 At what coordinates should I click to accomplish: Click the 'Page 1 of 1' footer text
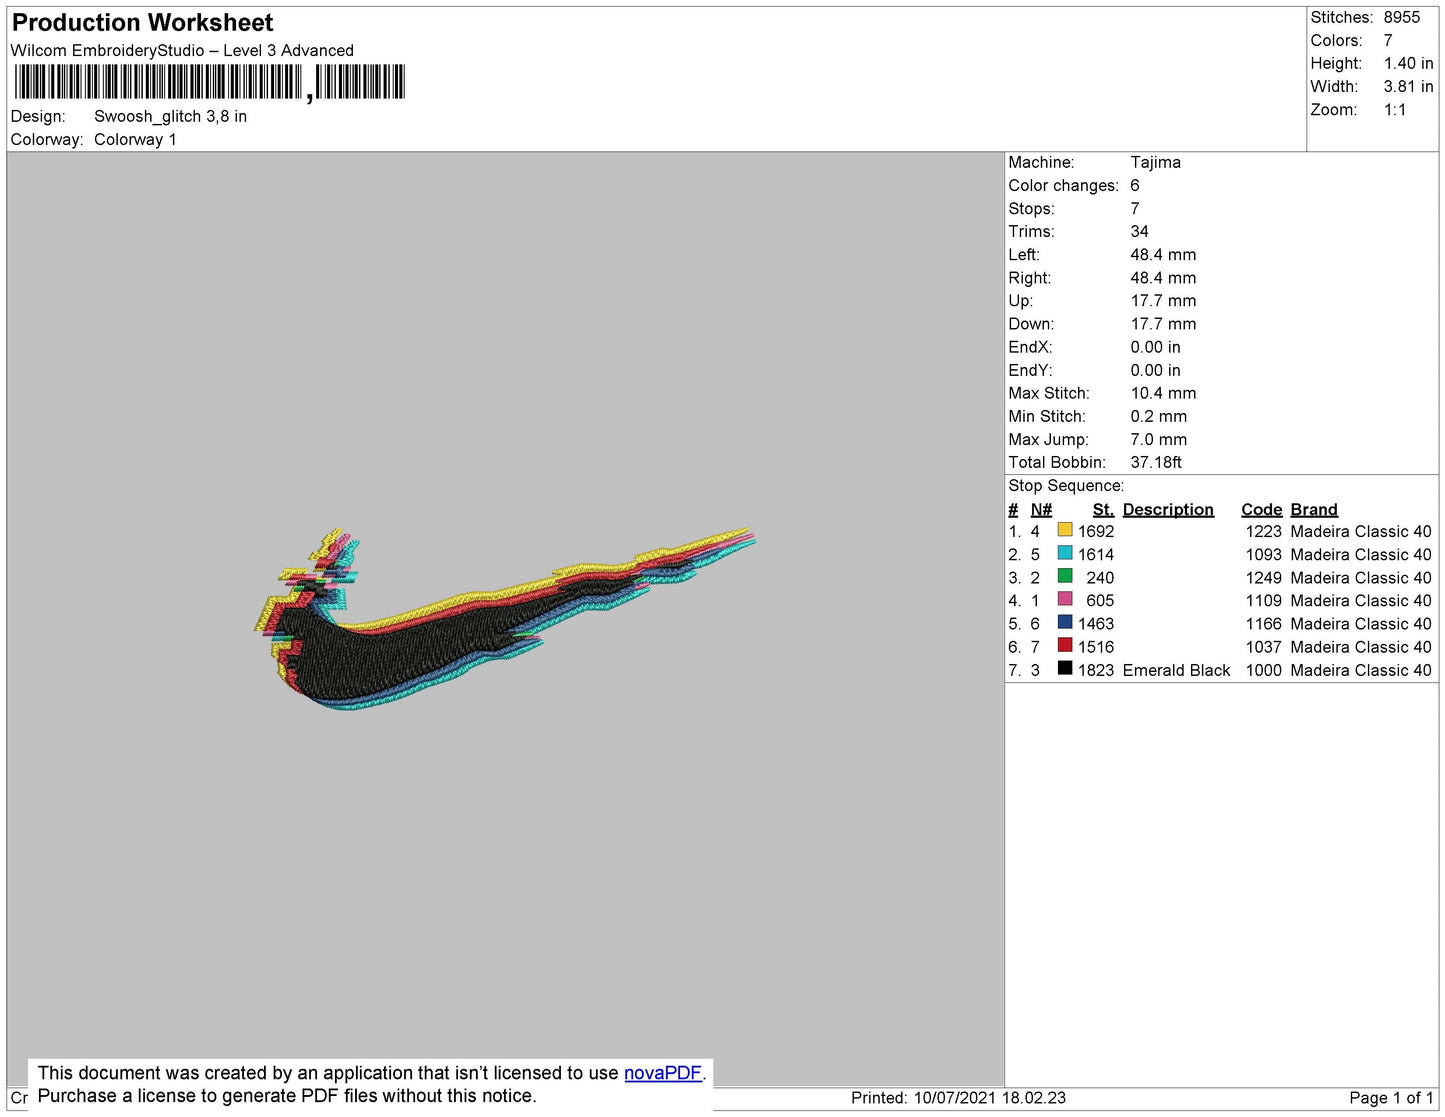click(1391, 1097)
